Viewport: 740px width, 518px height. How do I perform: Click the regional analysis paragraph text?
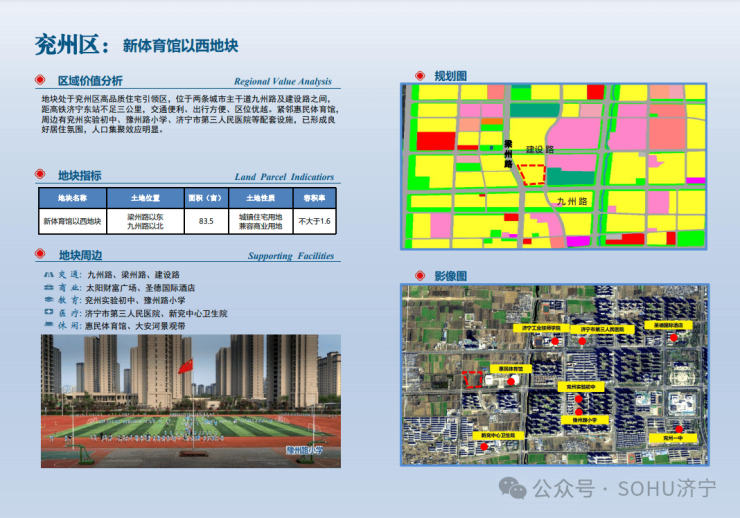[x=190, y=114]
